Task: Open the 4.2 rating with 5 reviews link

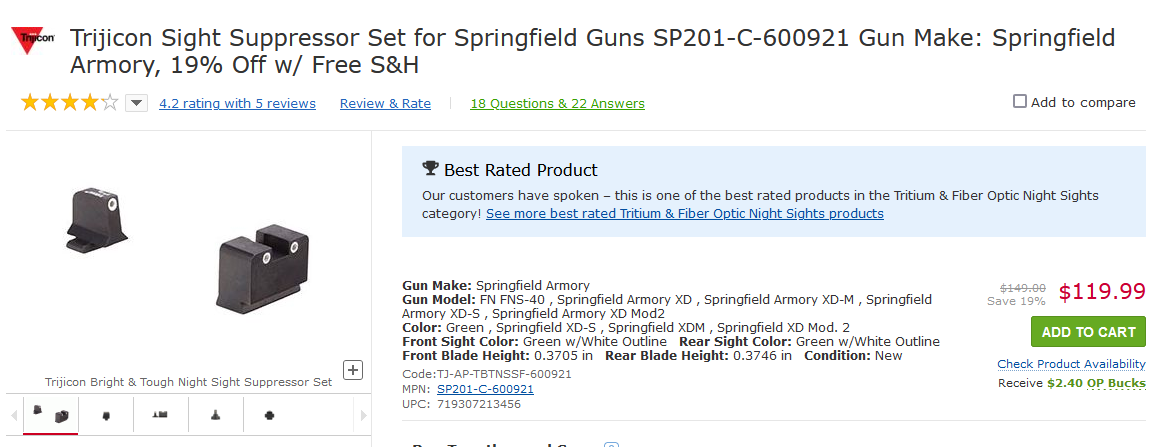Action: coord(237,103)
